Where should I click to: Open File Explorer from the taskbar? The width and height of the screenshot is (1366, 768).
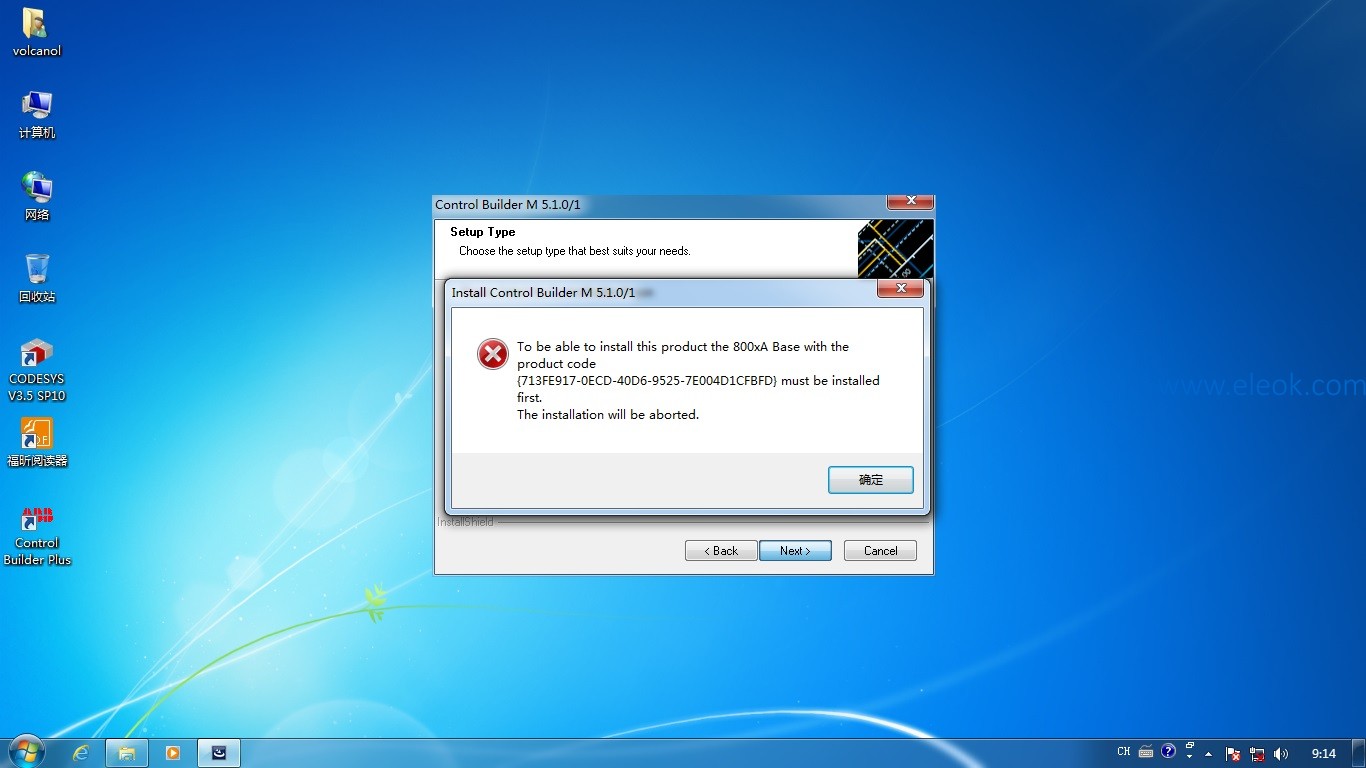click(127, 753)
